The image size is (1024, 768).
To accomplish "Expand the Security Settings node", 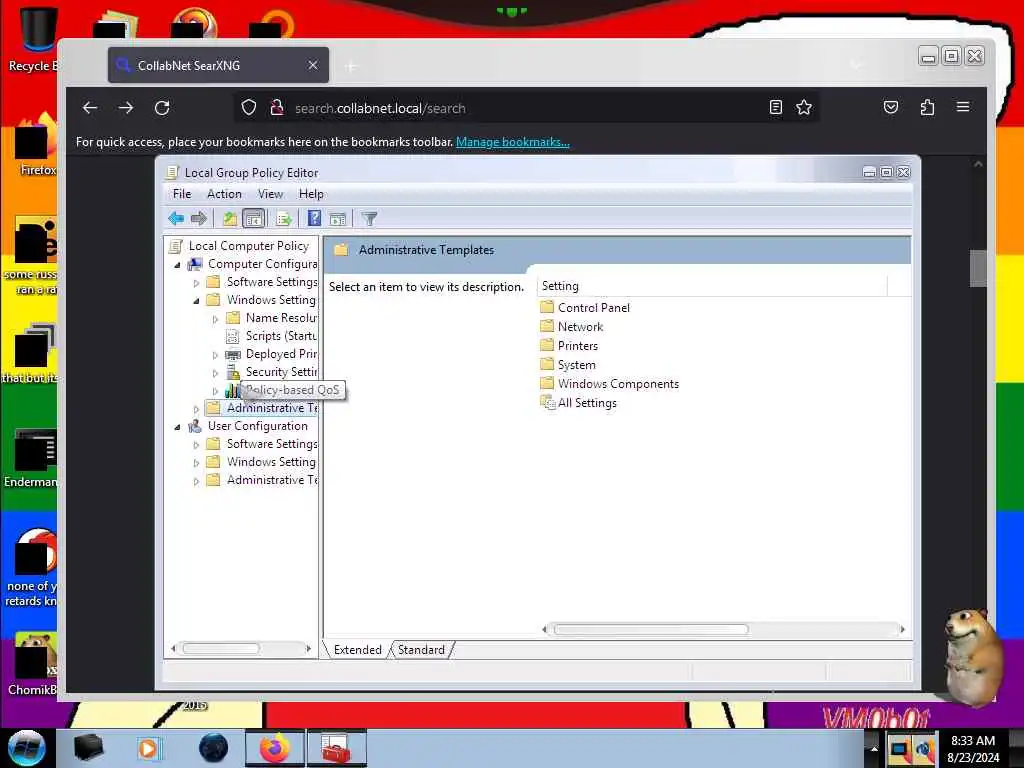I will pyautogui.click(x=216, y=373).
